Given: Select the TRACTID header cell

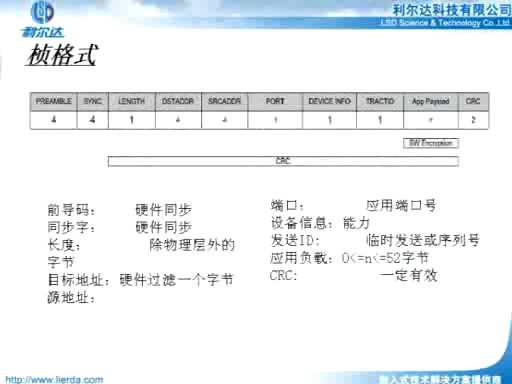Looking at the screenshot, I should click(x=380, y=101).
